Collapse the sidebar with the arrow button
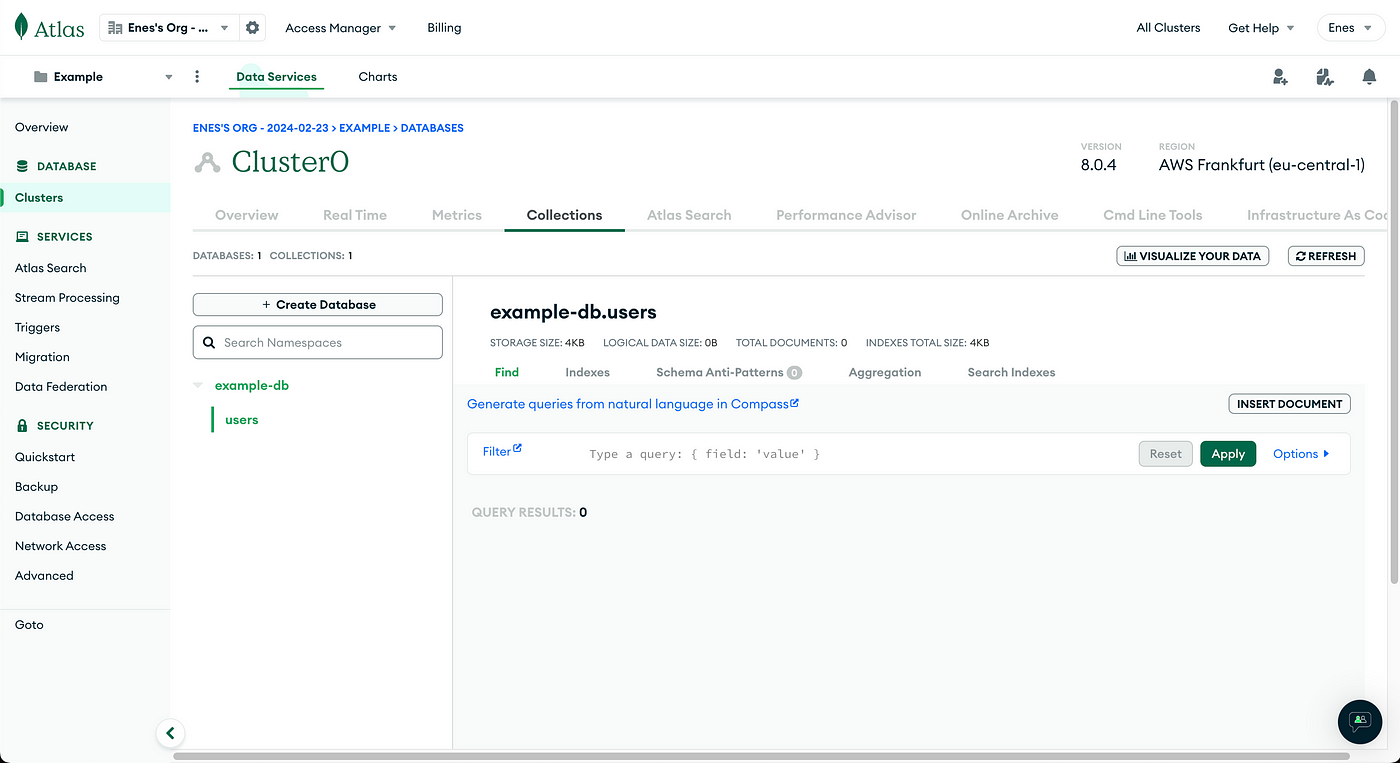 (170, 733)
